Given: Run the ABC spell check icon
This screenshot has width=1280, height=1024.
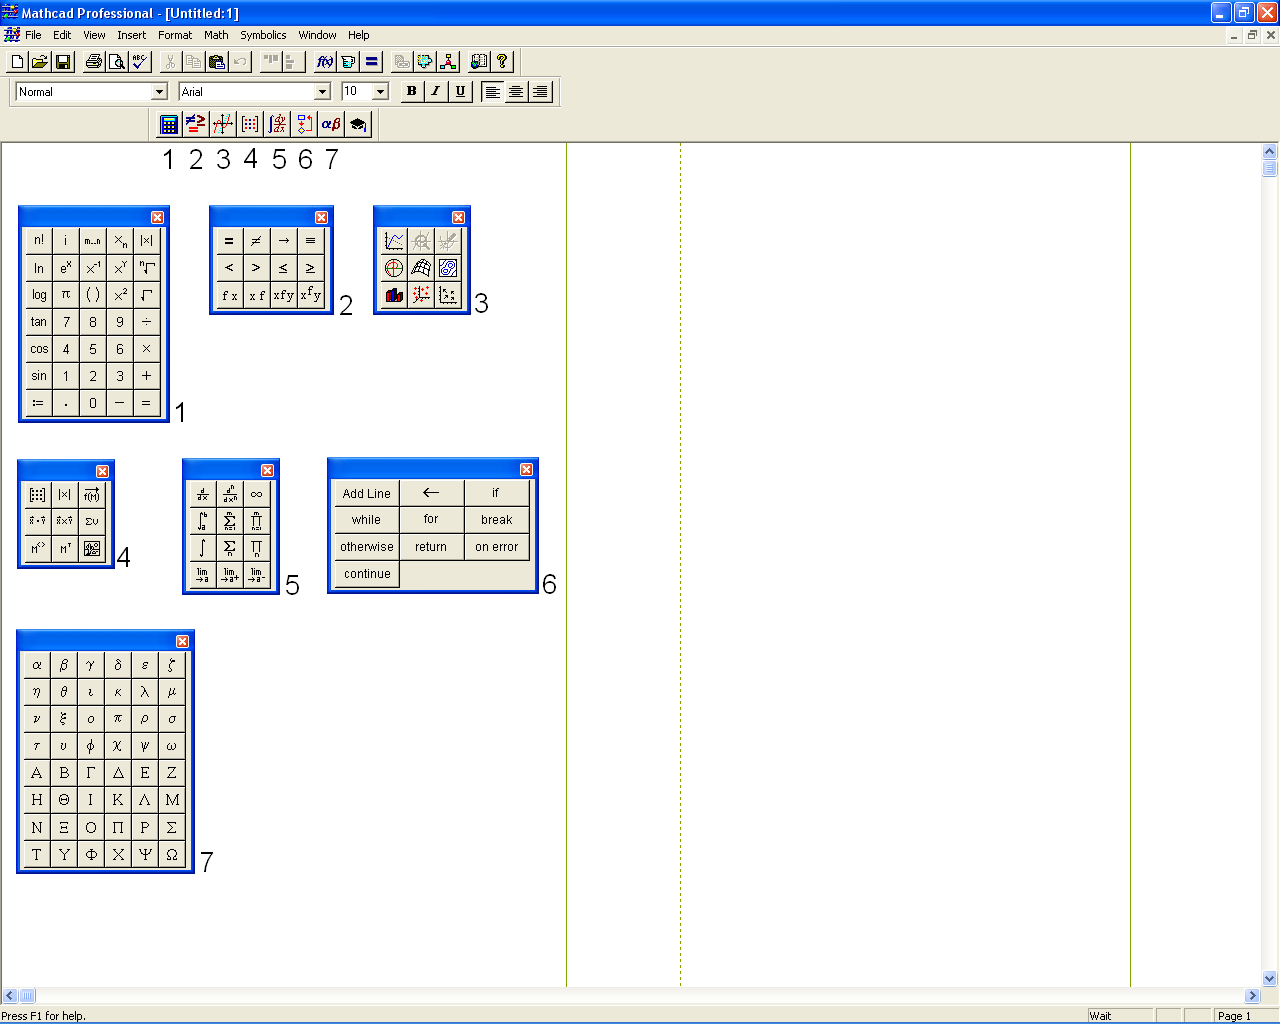Looking at the screenshot, I should pos(140,62).
